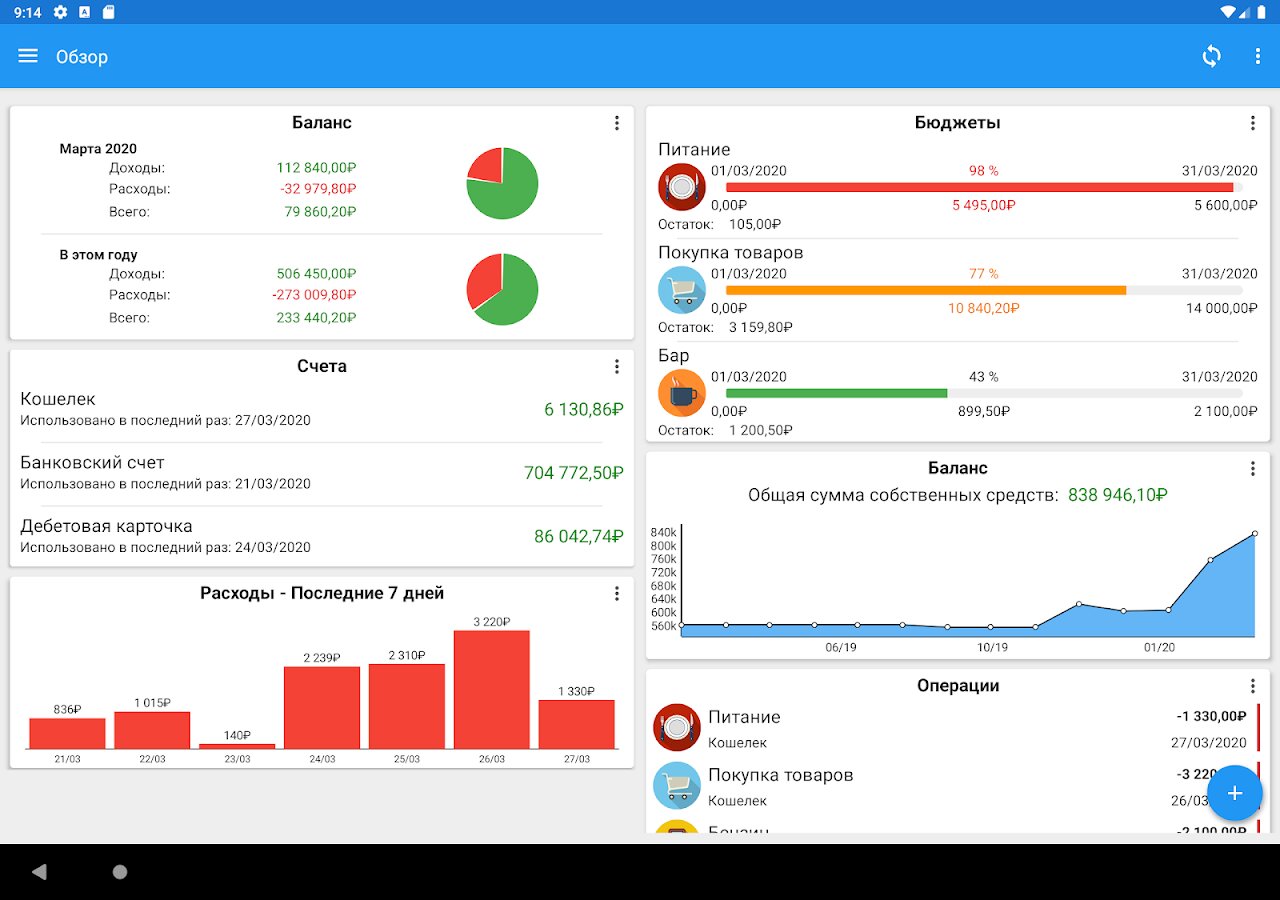This screenshot has width=1280, height=900.
Task: Open the Кошелек account
Action: click(x=322, y=409)
